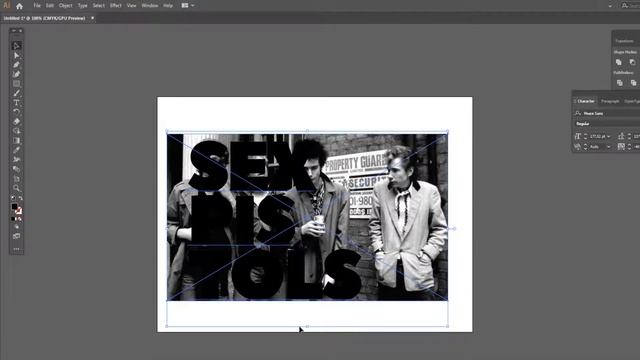Click the Home icon

pyautogui.click(x=19, y=6)
